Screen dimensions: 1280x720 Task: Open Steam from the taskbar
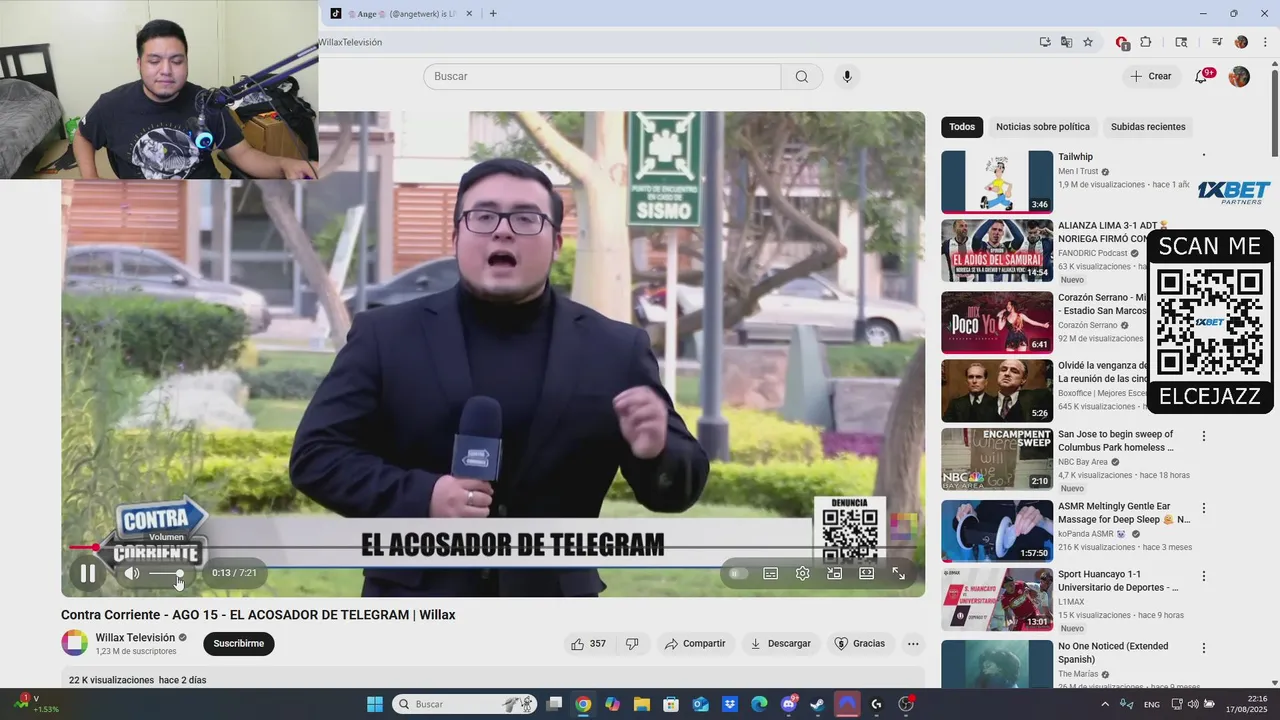pyautogui.click(x=817, y=704)
